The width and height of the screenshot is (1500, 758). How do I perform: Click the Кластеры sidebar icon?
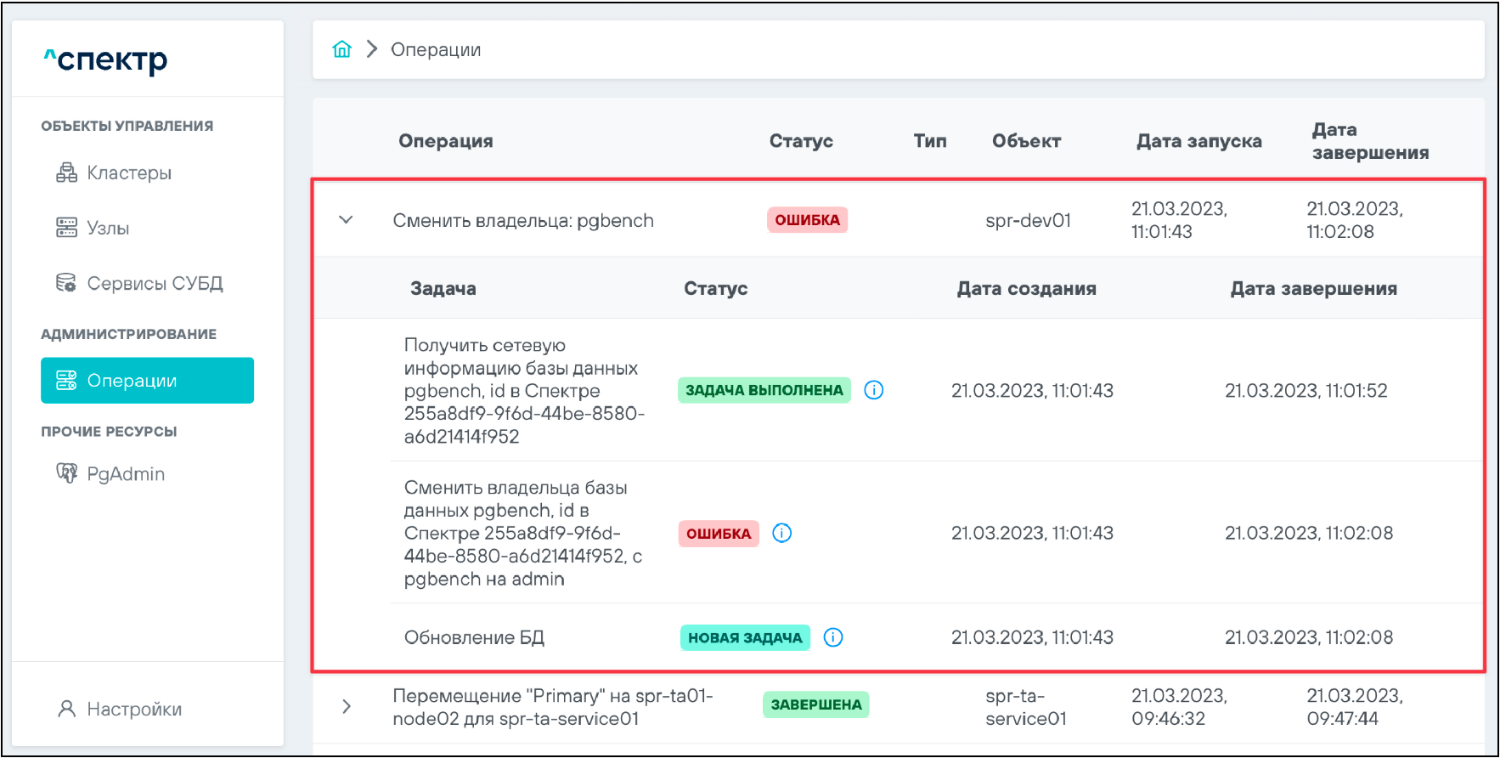[66, 173]
